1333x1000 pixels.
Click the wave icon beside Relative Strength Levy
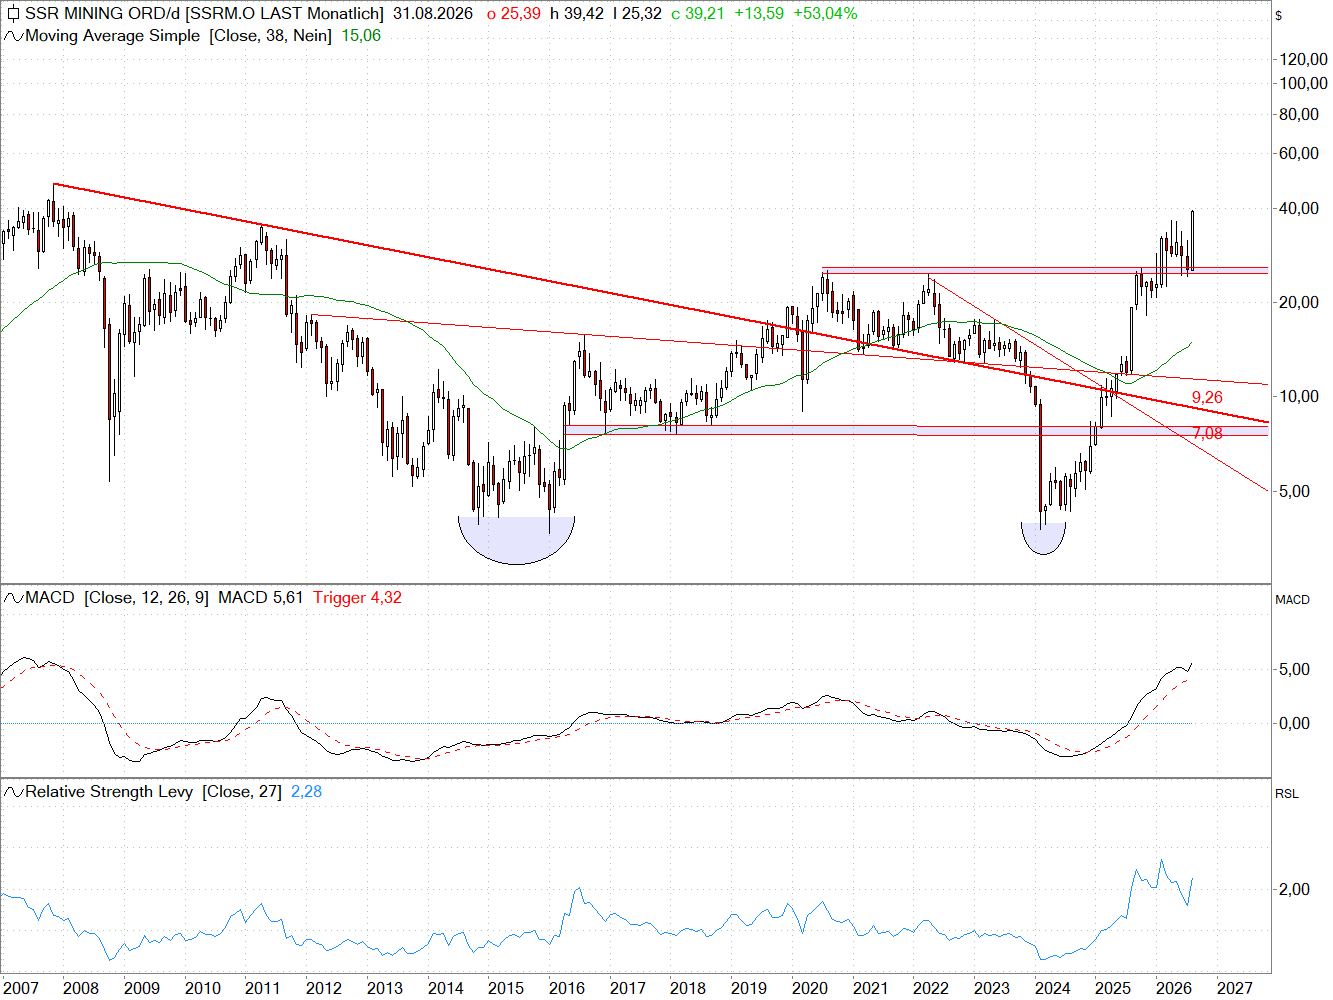(x=13, y=792)
